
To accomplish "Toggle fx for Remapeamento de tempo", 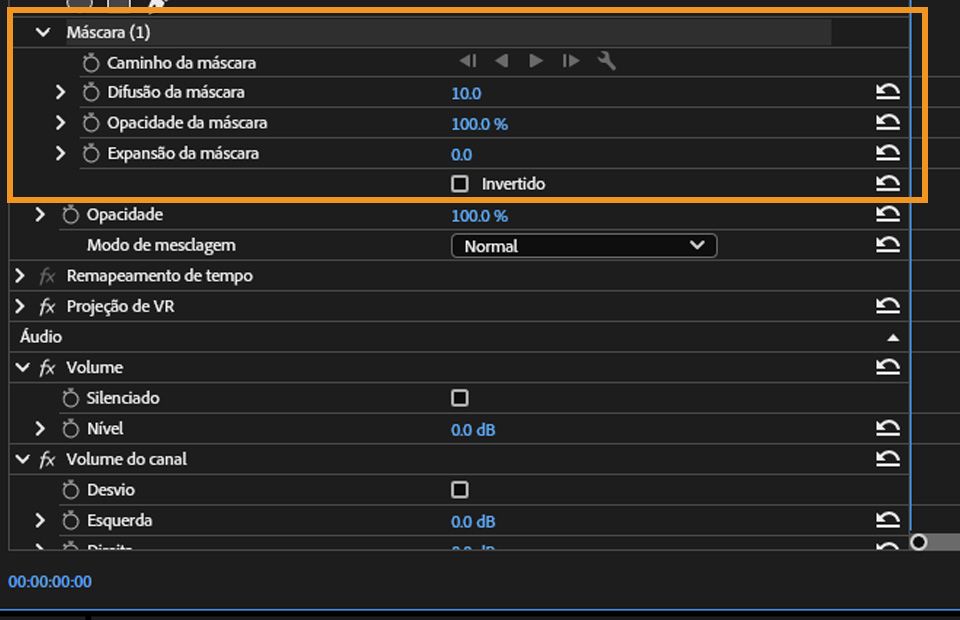I will pyautogui.click(x=47, y=276).
